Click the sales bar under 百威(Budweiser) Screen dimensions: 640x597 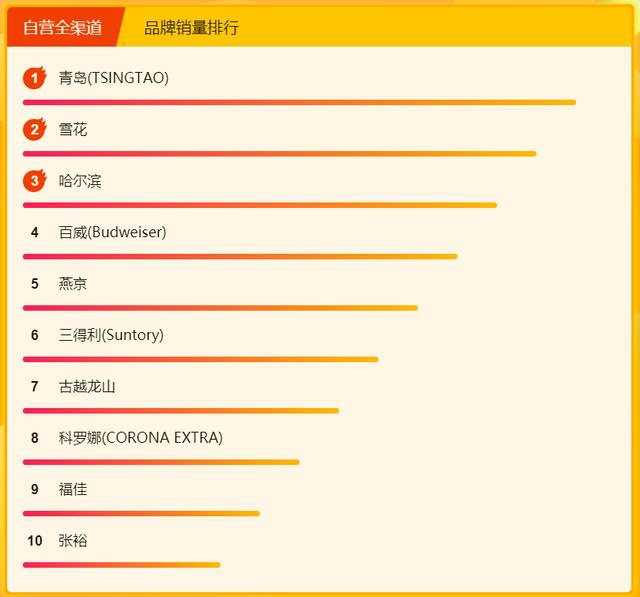coord(240,256)
